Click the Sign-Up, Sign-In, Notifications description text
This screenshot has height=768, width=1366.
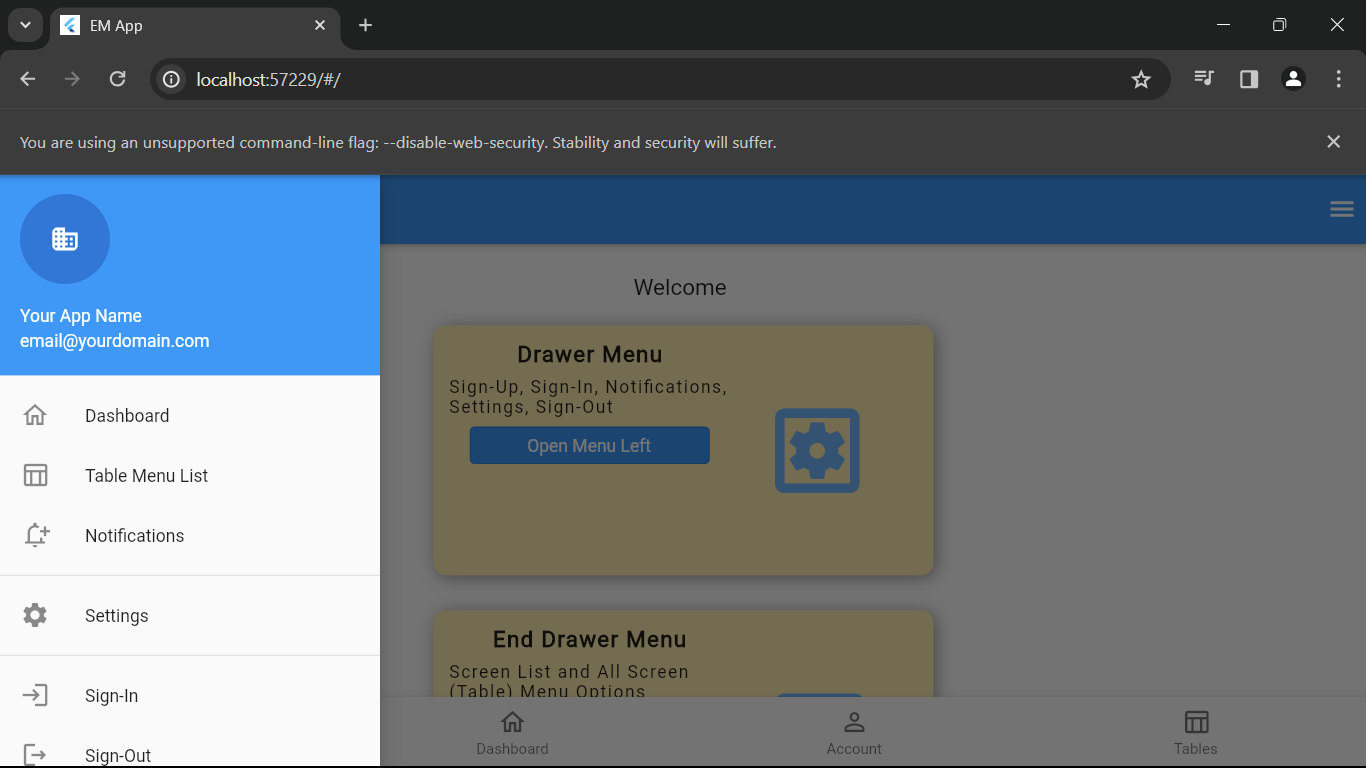pos(588,397)
